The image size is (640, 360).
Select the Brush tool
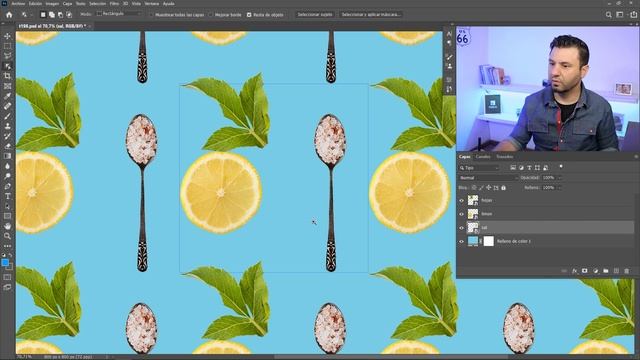coord(7,116)
